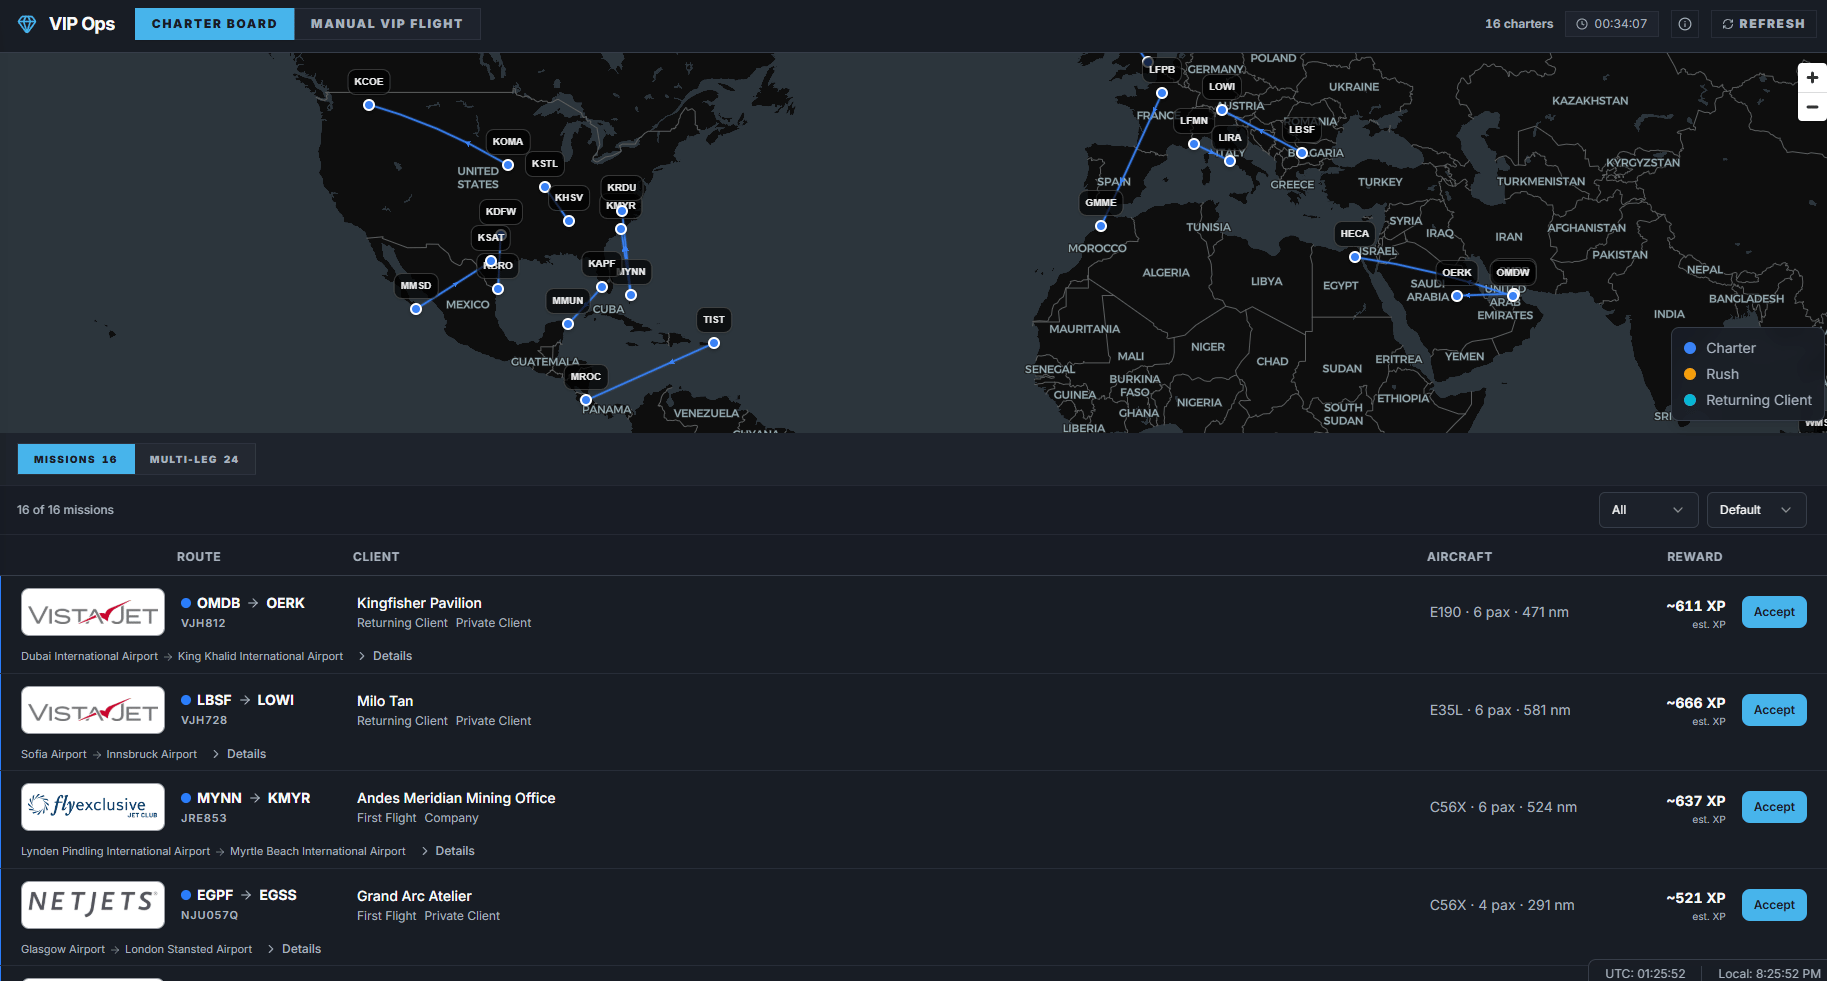Click the Rush orange legend dot
This screenshot has height=981, width=1827.
click(x=1690, y=374)
